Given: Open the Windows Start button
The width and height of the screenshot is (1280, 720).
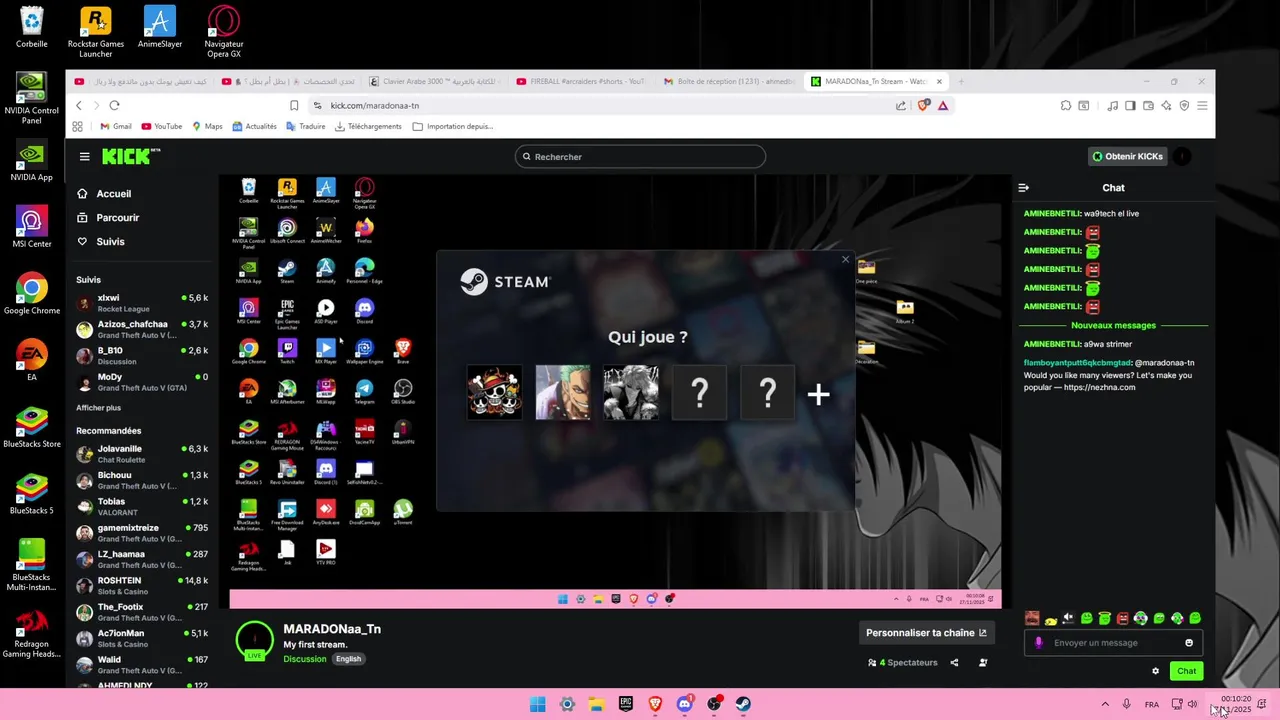Looking at the screenshot, I should (537, 704).
